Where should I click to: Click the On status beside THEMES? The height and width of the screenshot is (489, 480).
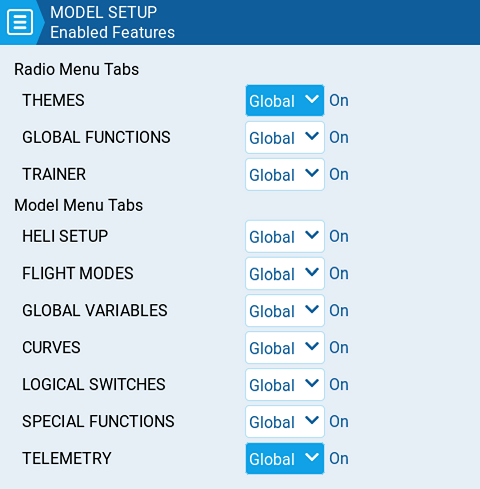(339, 100)
